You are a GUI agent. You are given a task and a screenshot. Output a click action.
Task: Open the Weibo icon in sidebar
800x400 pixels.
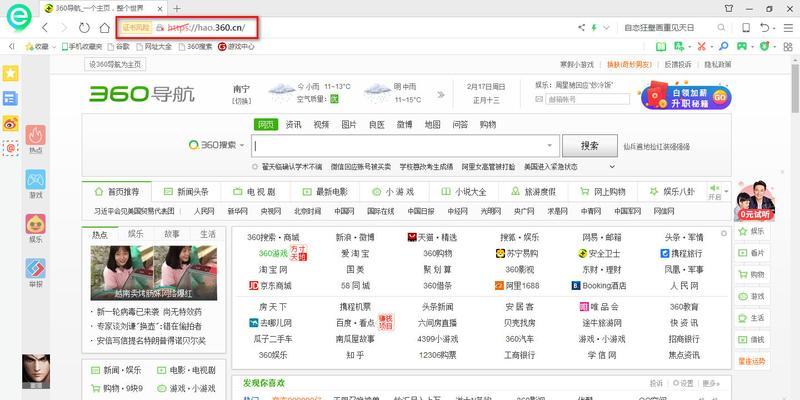(x=10, y=123)
